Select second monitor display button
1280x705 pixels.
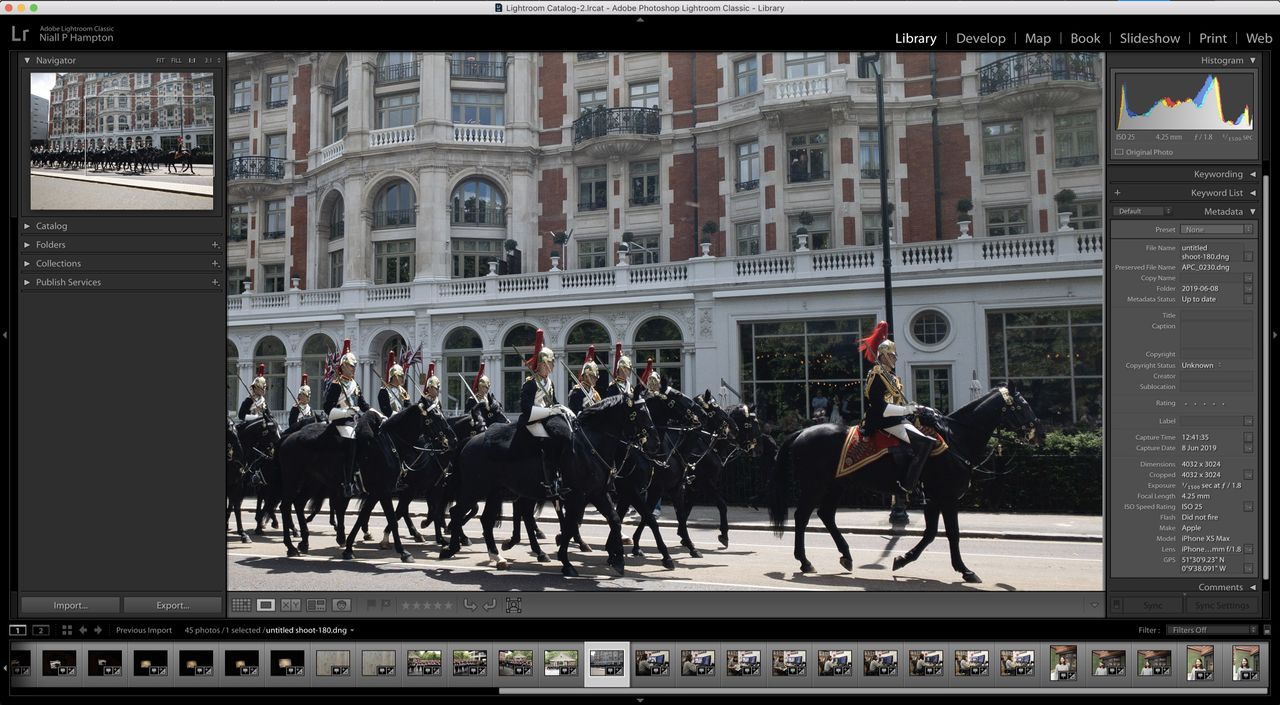(x=41, y=630)
